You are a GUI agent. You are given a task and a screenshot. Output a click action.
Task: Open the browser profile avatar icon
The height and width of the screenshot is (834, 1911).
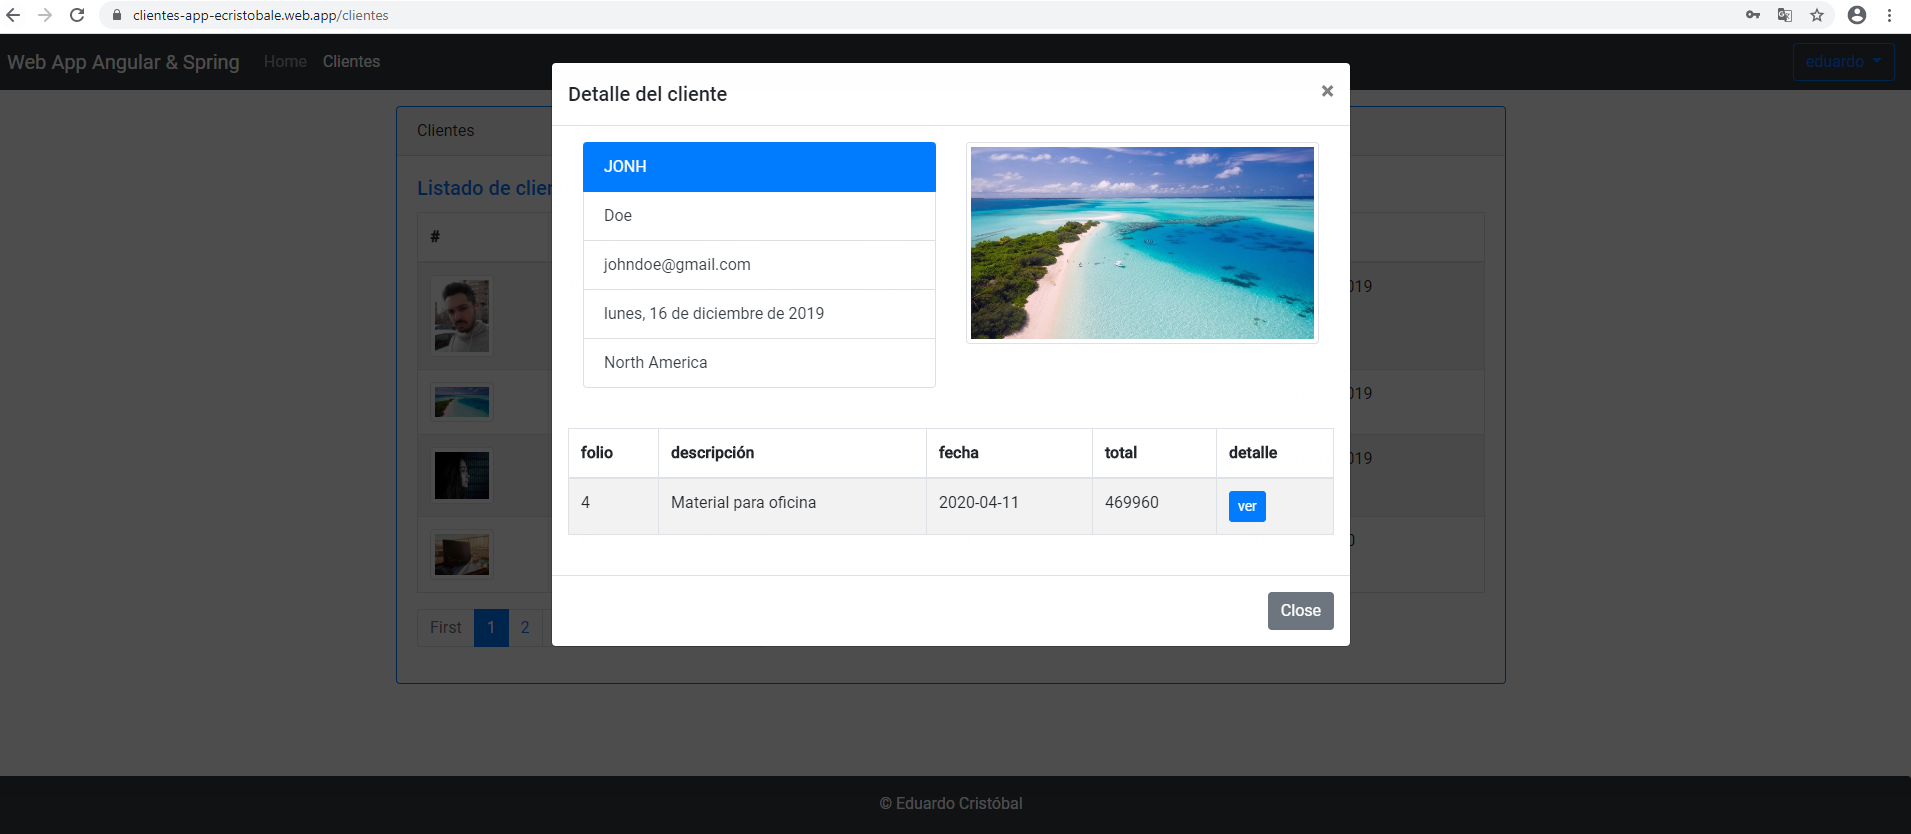1857,15
